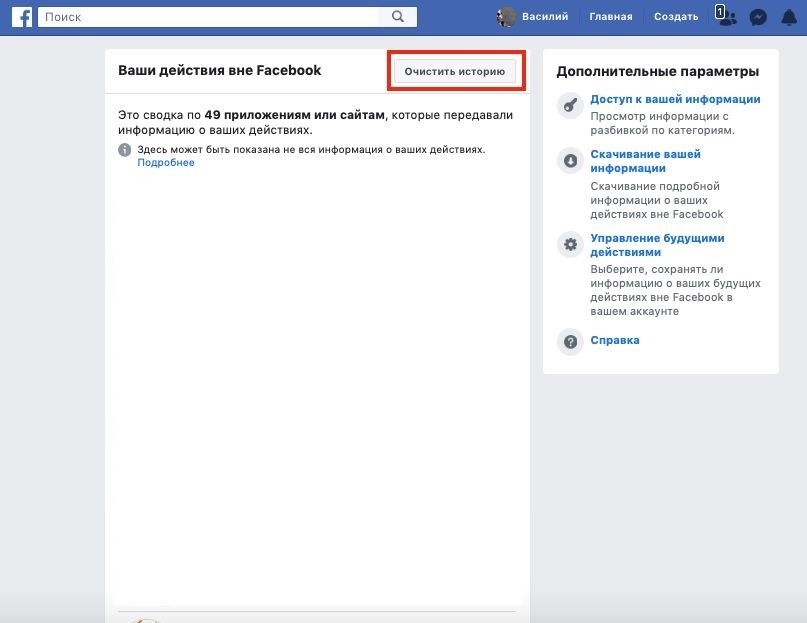
Task: Click the download arrow icon
Action: pos(570,160)
